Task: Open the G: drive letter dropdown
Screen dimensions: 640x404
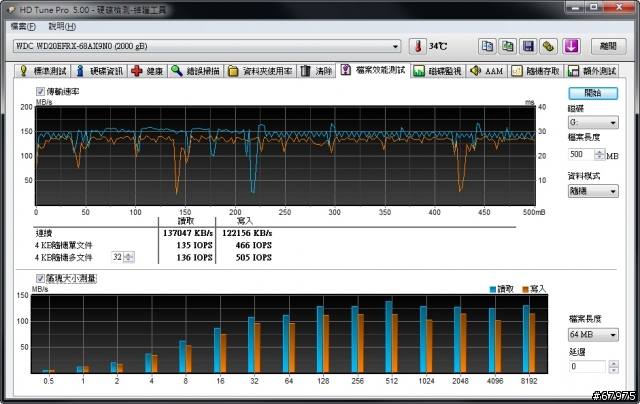Action: click(x=593, y=122)
